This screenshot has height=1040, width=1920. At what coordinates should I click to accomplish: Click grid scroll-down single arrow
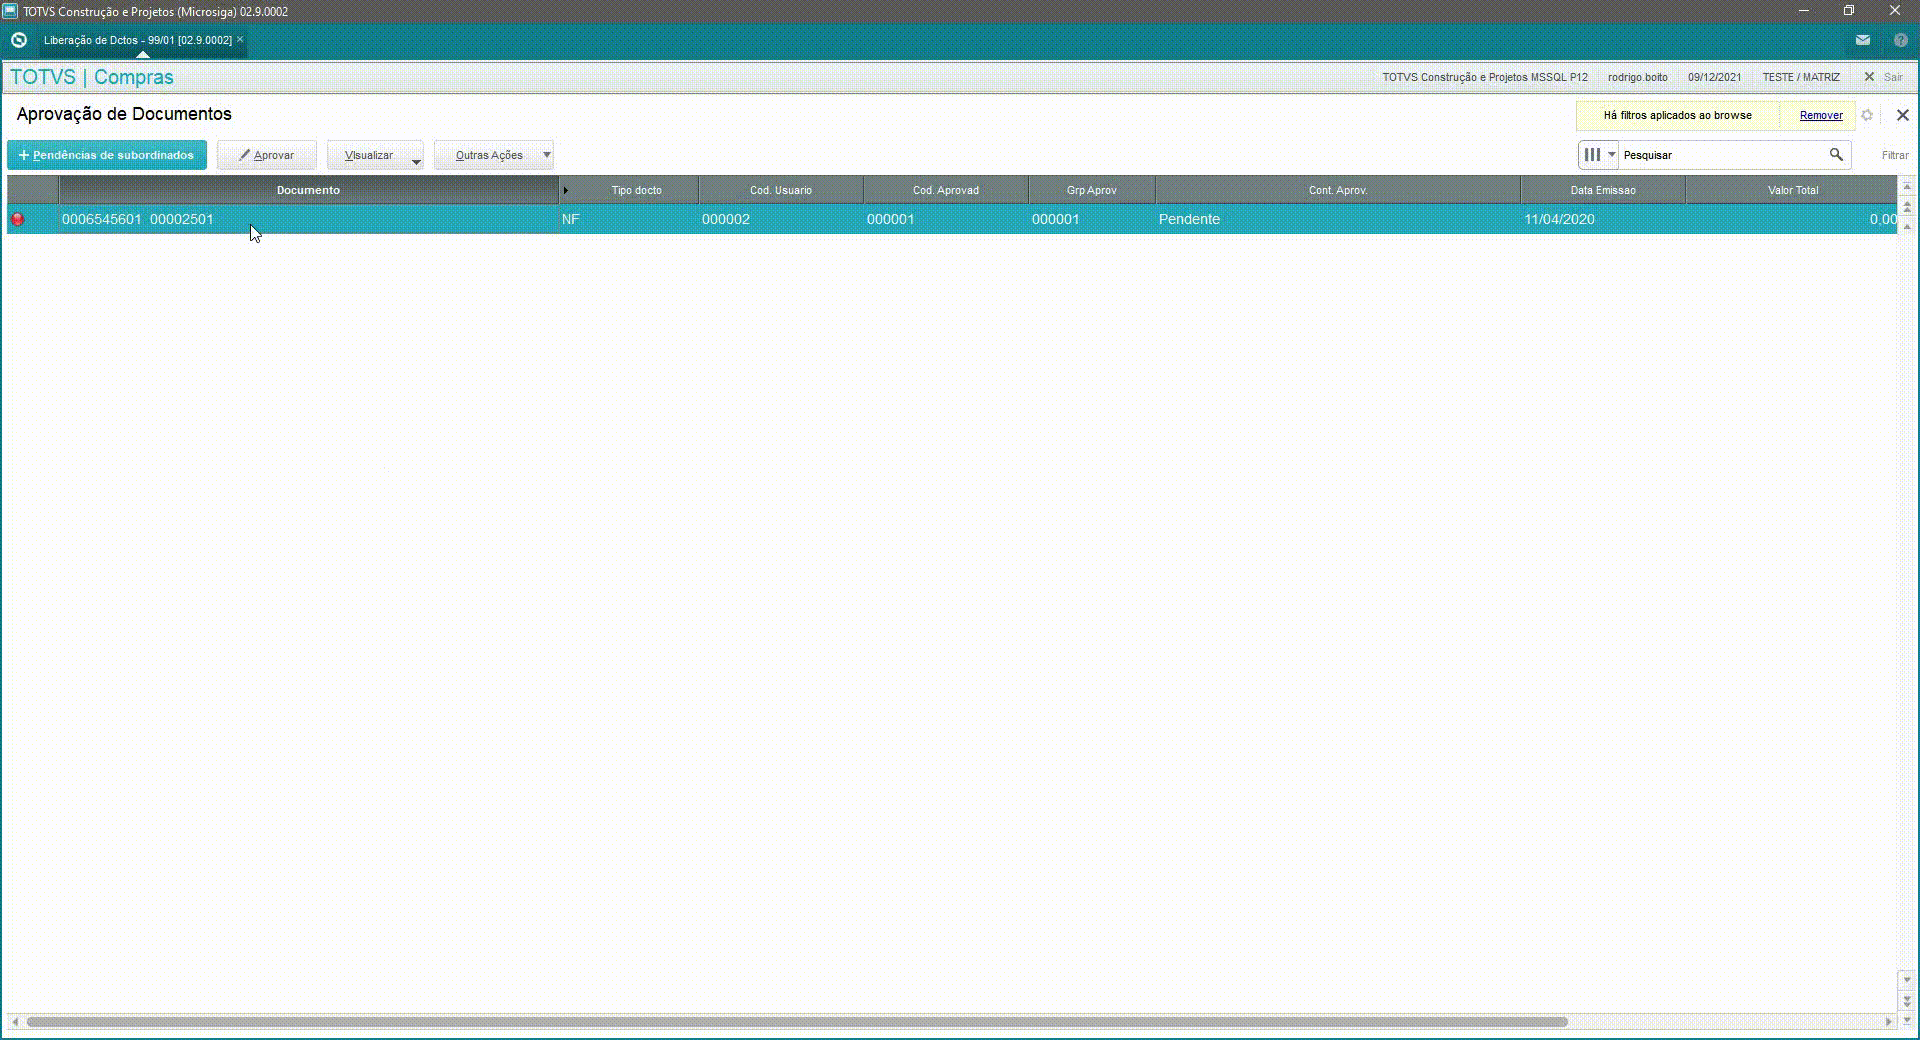pyautogui.click(x=1907, y=980)
